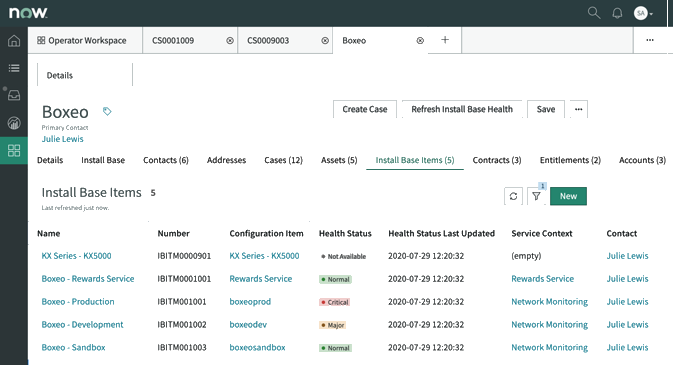Open the analytics gauge sidebar icon

click(14, 123)
